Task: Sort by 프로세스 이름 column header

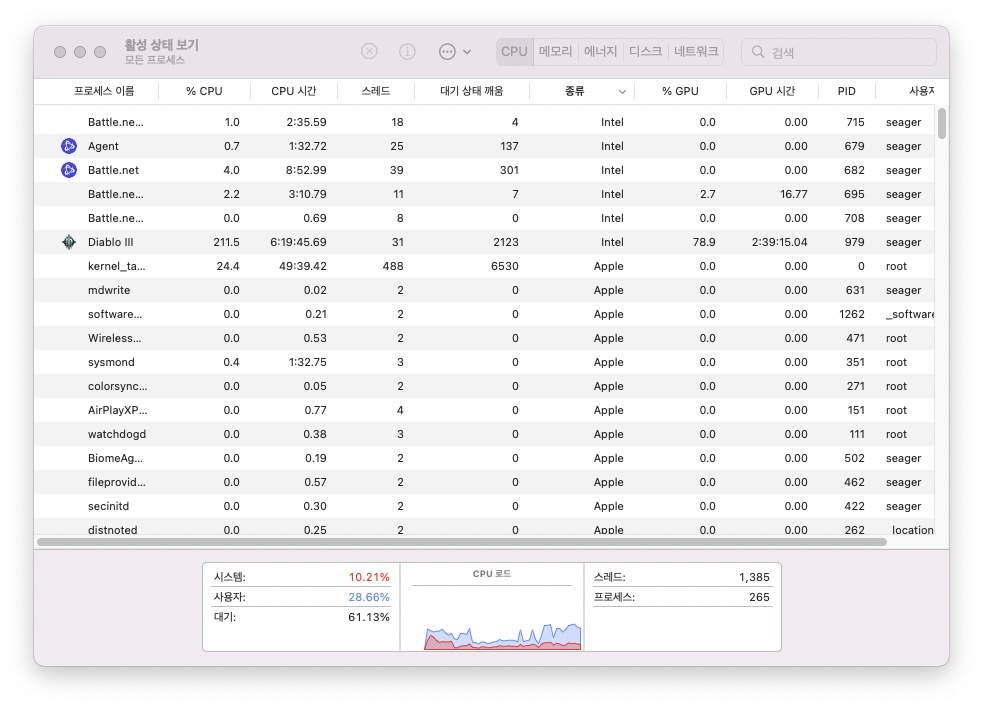Action: coord(104,91)
